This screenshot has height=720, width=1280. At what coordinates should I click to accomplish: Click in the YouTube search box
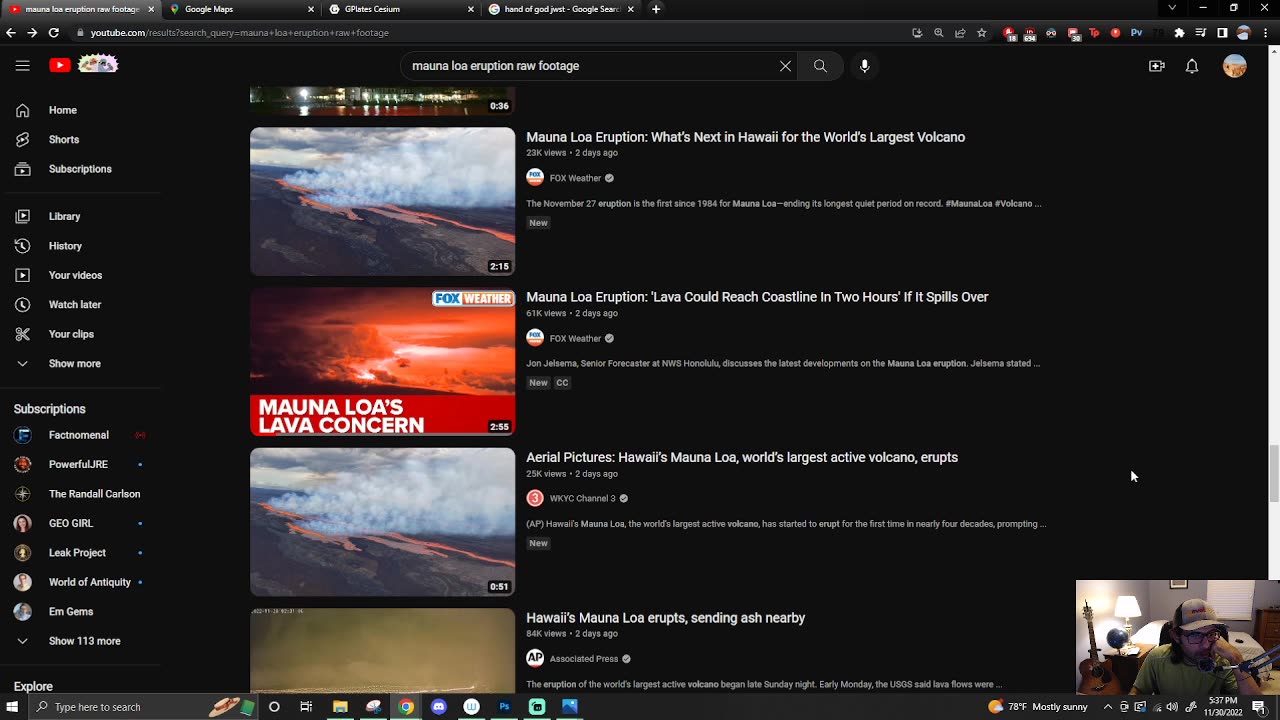[590, 66]
